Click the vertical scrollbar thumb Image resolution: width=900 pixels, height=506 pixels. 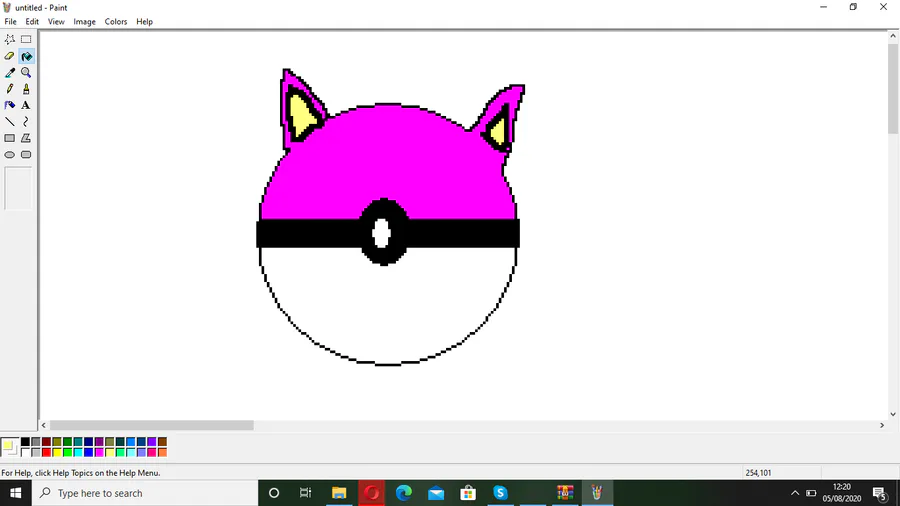point(893,88)
